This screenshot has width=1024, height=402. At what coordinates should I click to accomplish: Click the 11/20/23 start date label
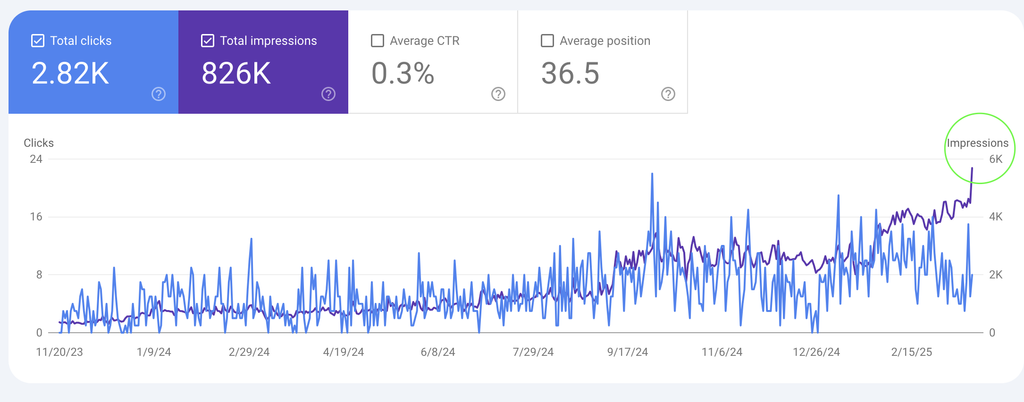tap(59, 352)
